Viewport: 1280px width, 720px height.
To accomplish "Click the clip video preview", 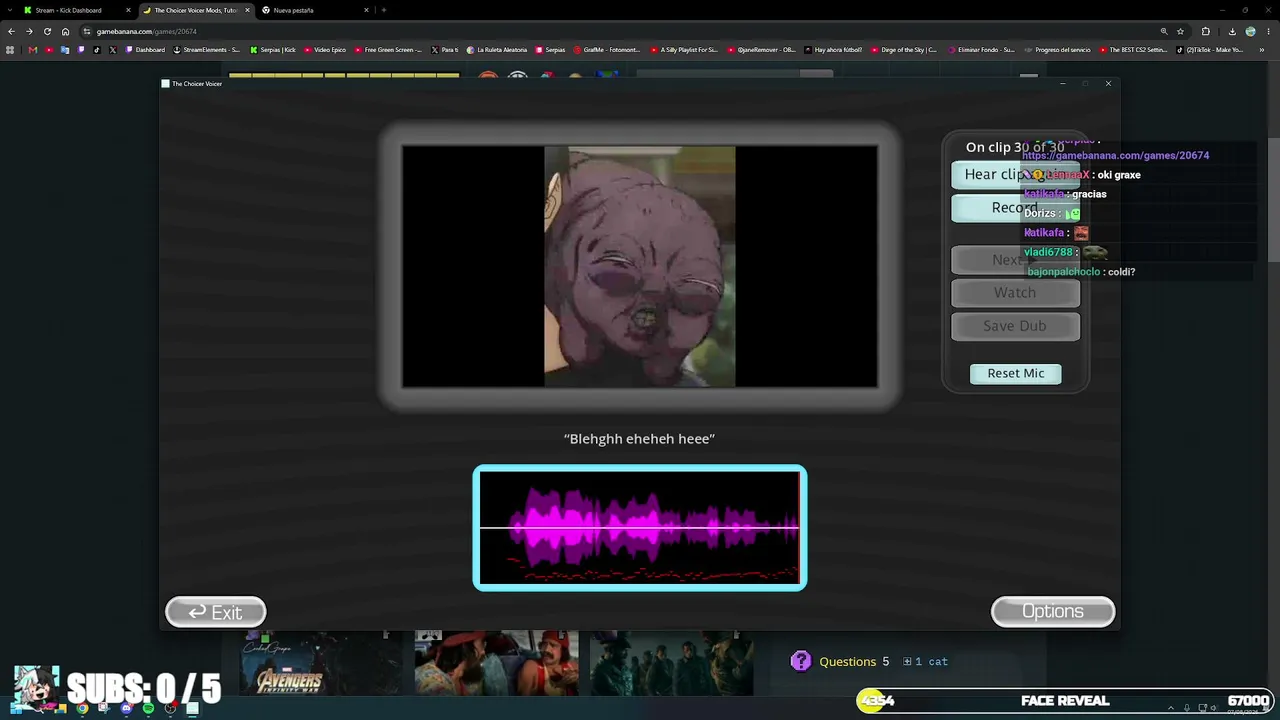I will tap(640, 266).
